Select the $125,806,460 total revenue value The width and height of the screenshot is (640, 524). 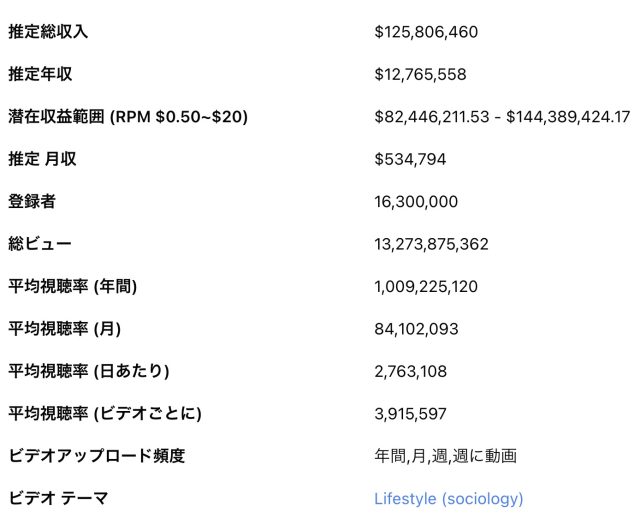point(426,32)
